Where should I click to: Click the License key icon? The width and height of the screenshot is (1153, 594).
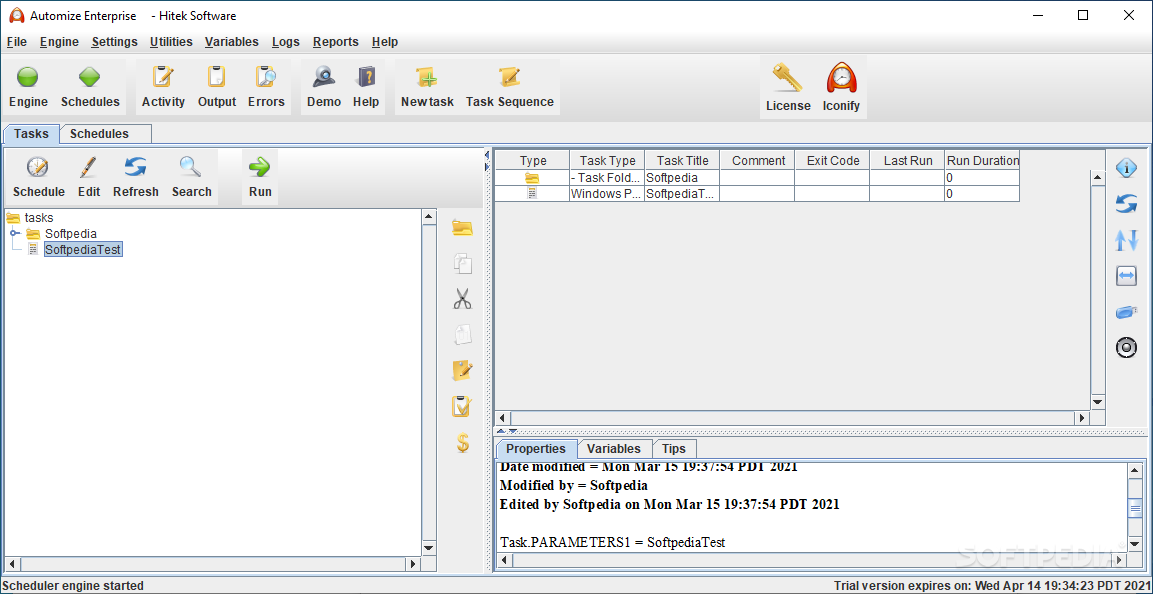click(788, 88)
